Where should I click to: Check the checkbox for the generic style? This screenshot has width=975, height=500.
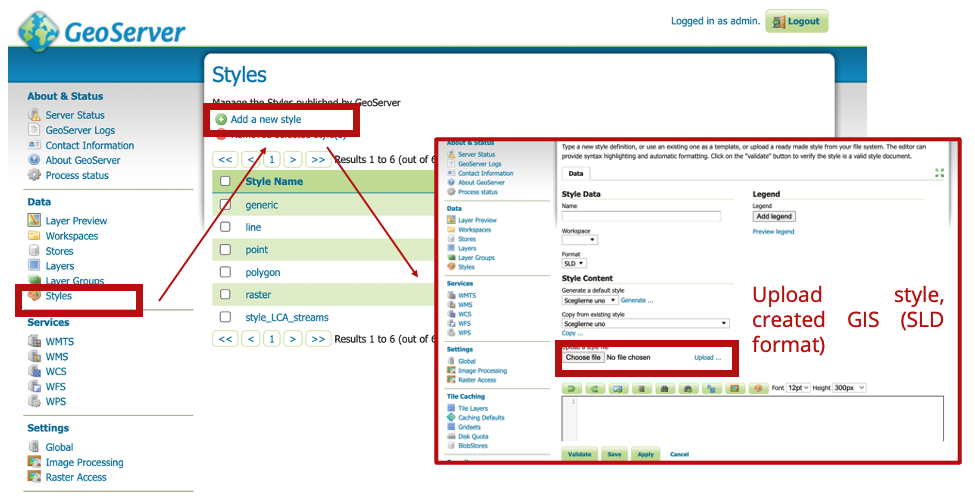(x=225, y=205)
